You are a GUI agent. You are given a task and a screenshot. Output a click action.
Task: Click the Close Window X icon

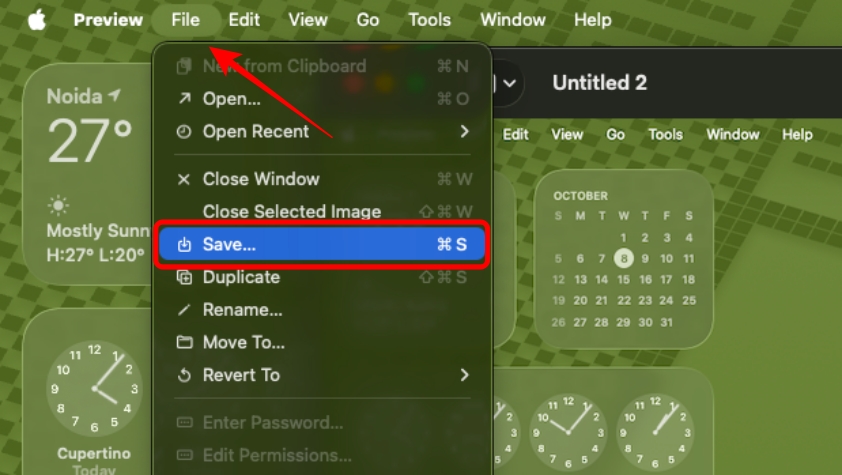pyautogui.click(x=184, y=179)
